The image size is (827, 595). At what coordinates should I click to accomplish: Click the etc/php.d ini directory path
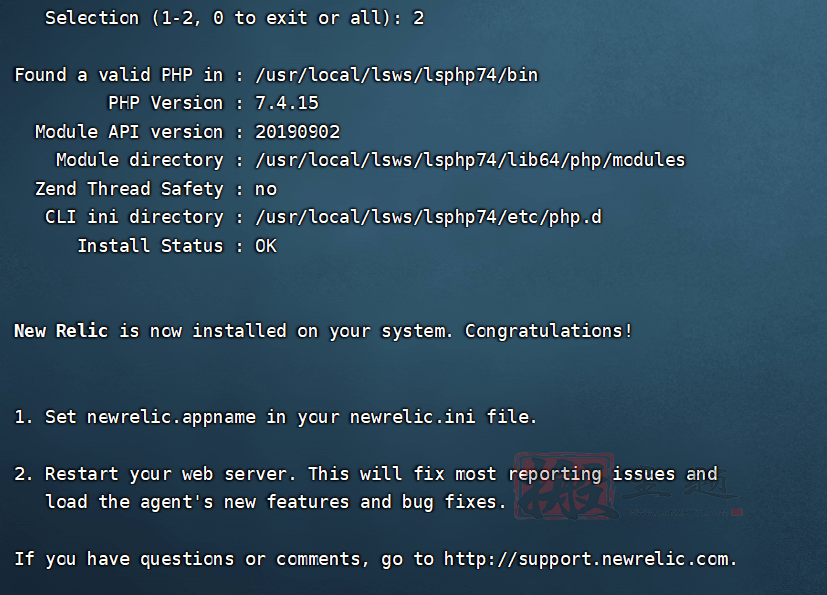click(x=428, y=217)
